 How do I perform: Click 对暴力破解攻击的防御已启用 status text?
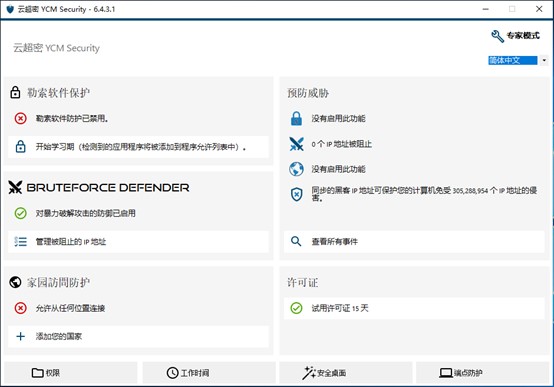(x=86, y=213)
